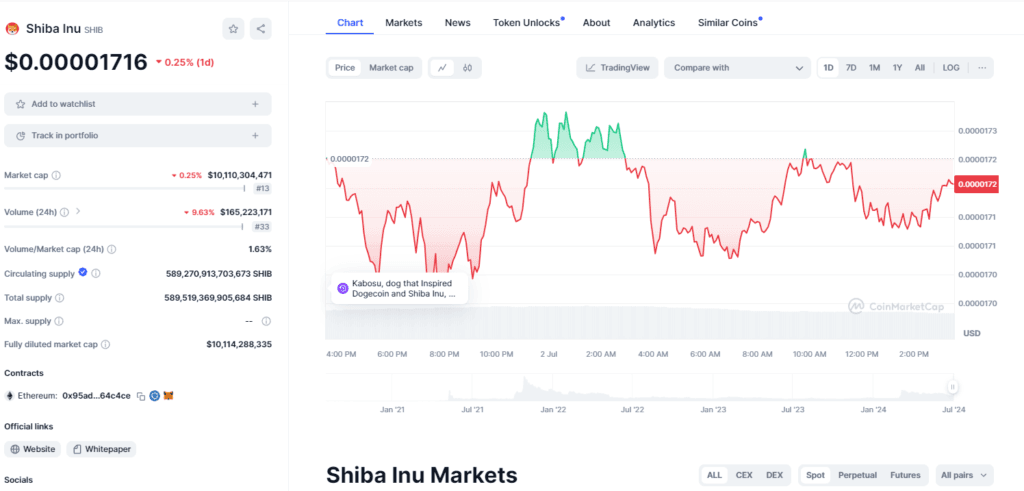Star Shiba Inu as a favorite

click(x=233, y=29)
